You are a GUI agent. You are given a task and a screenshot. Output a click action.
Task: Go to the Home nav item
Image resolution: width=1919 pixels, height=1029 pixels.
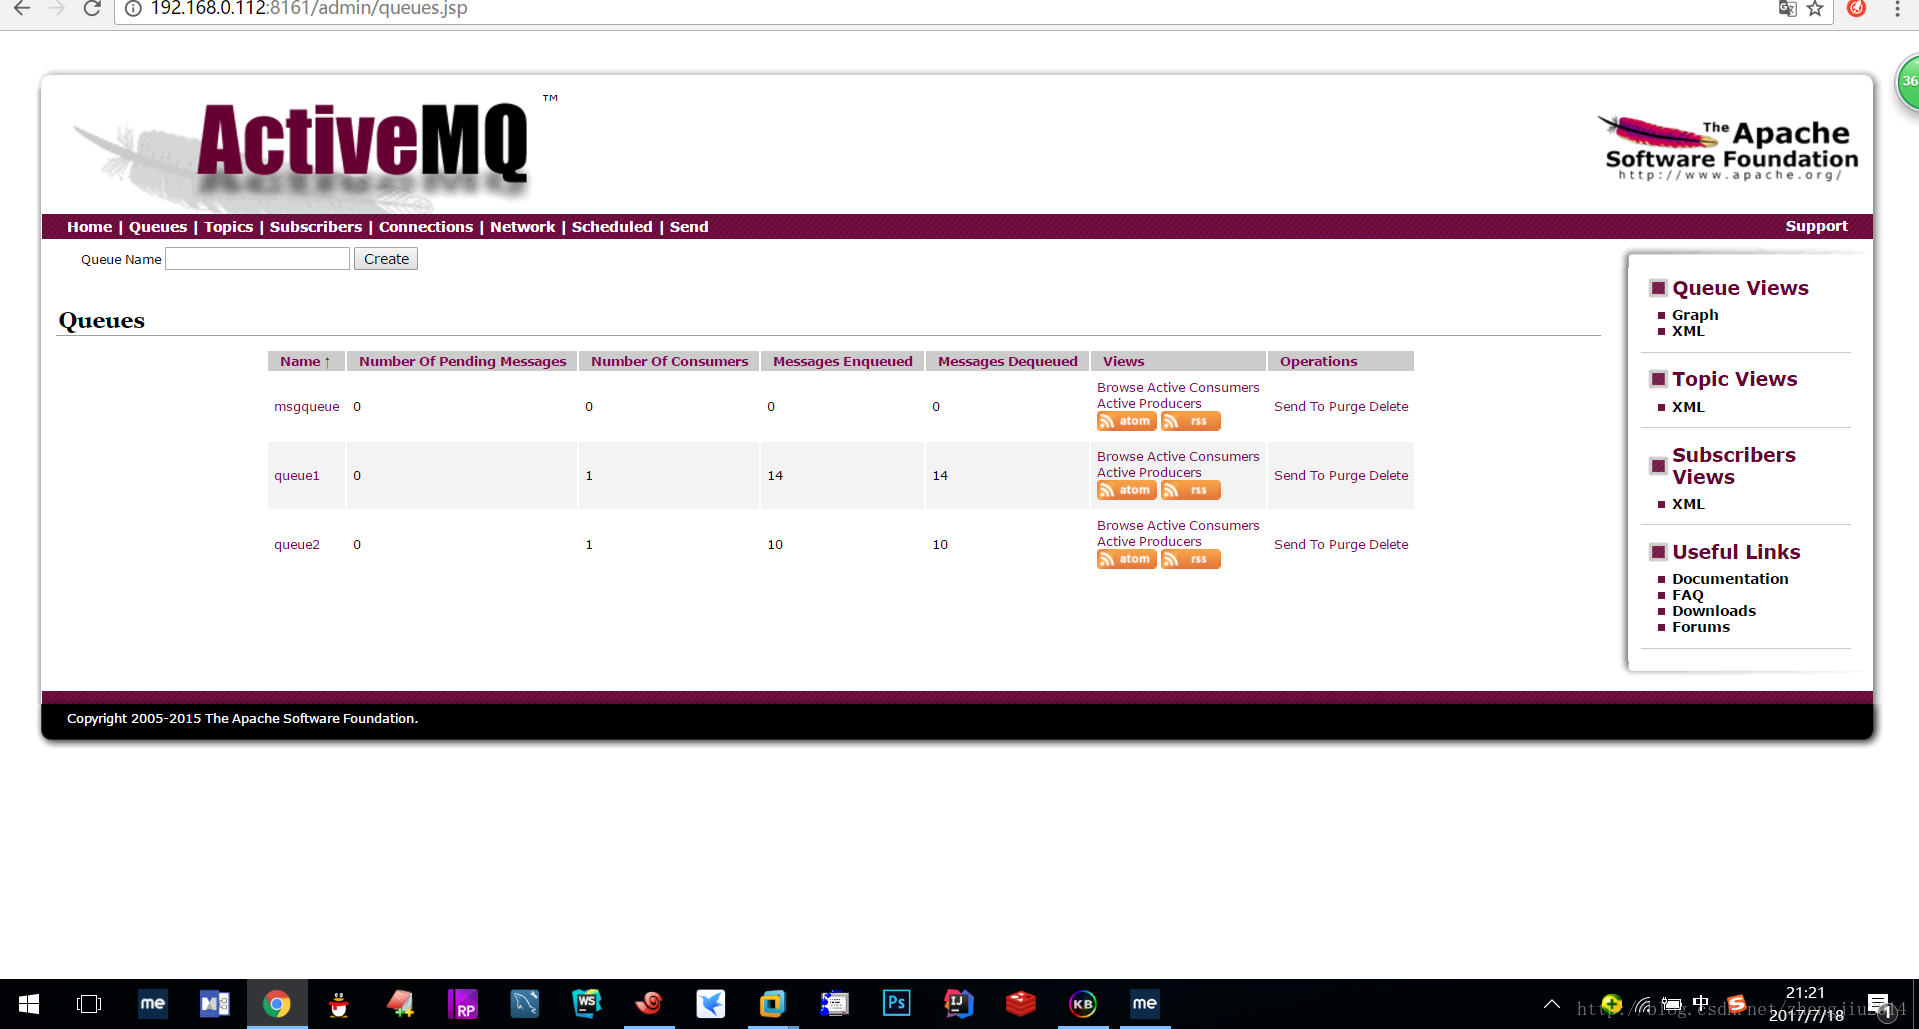click(89, 227)
